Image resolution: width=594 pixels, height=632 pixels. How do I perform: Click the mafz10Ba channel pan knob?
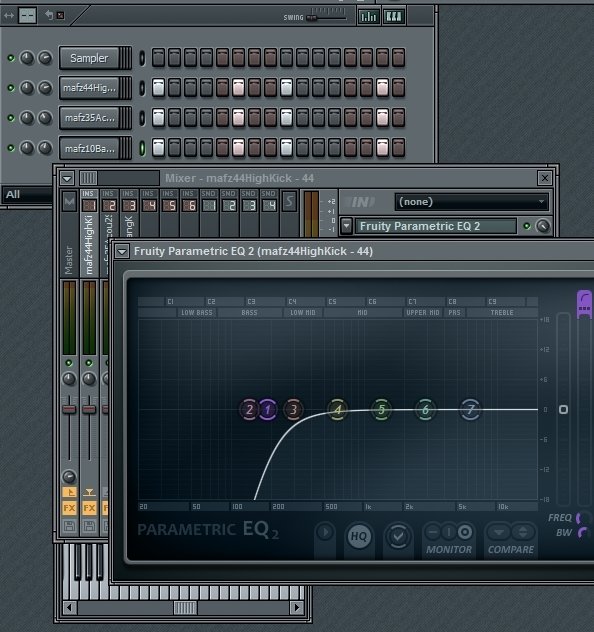coord(27,148)
